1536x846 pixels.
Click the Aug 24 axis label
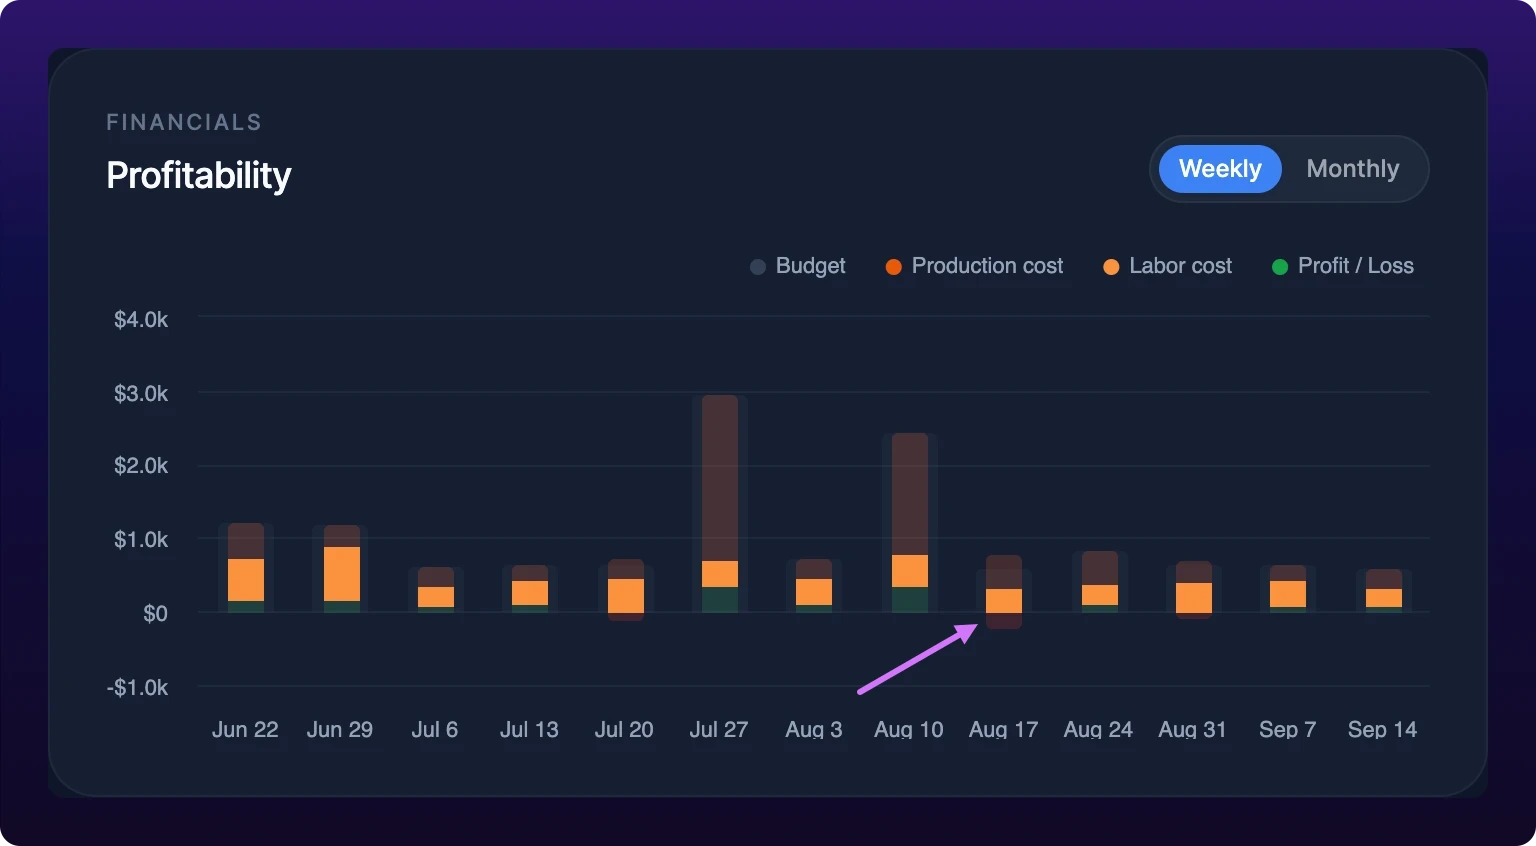[1098, 730]
